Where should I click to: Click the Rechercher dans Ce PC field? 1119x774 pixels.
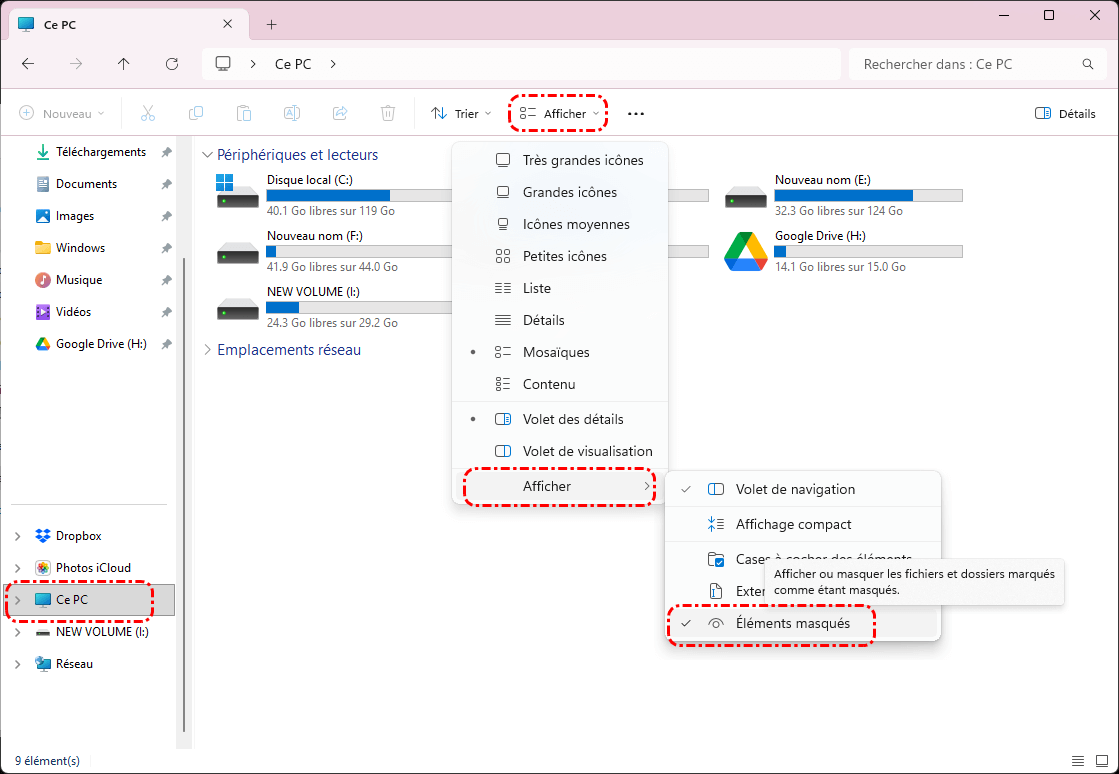[965, 64]
